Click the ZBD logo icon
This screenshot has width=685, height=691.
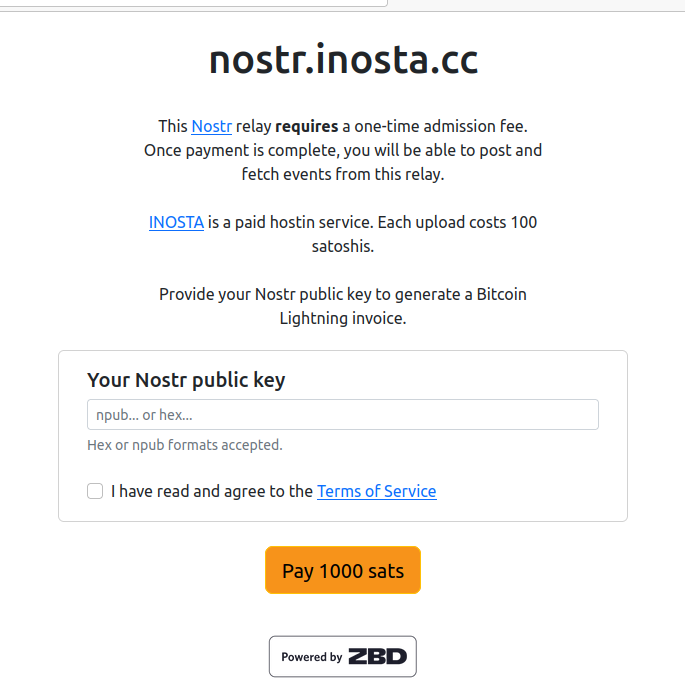pyautogui.click(x=377, y=657)
